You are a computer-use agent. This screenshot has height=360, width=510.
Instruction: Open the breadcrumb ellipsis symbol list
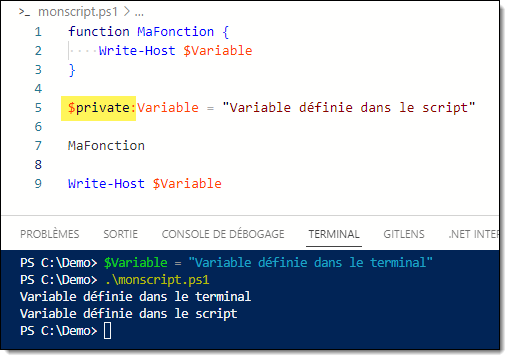click(139, 13)
